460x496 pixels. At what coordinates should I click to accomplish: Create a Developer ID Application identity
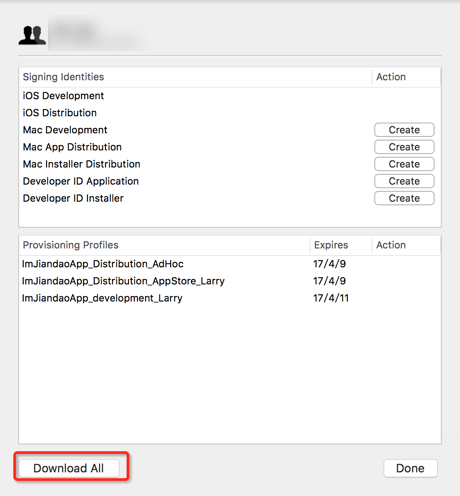(404, 181)
